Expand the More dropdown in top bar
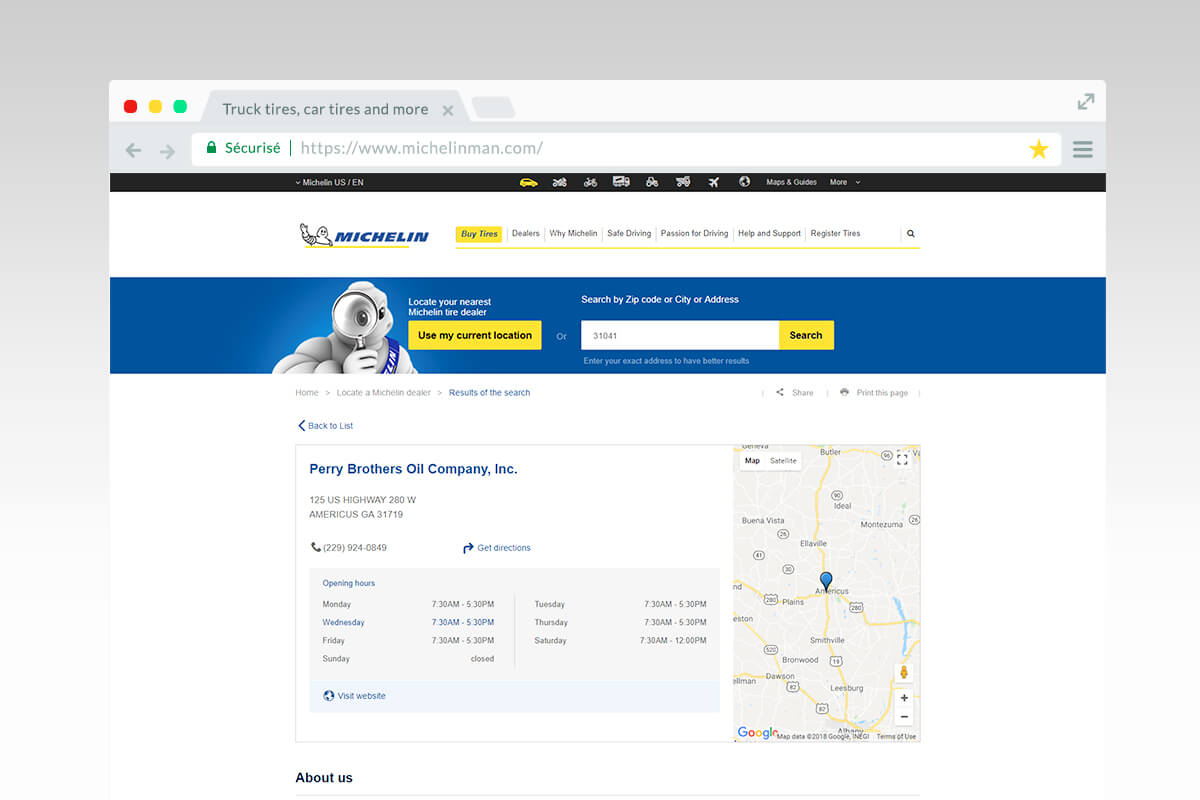This screenshot has width=1200, height=800. 844,182
